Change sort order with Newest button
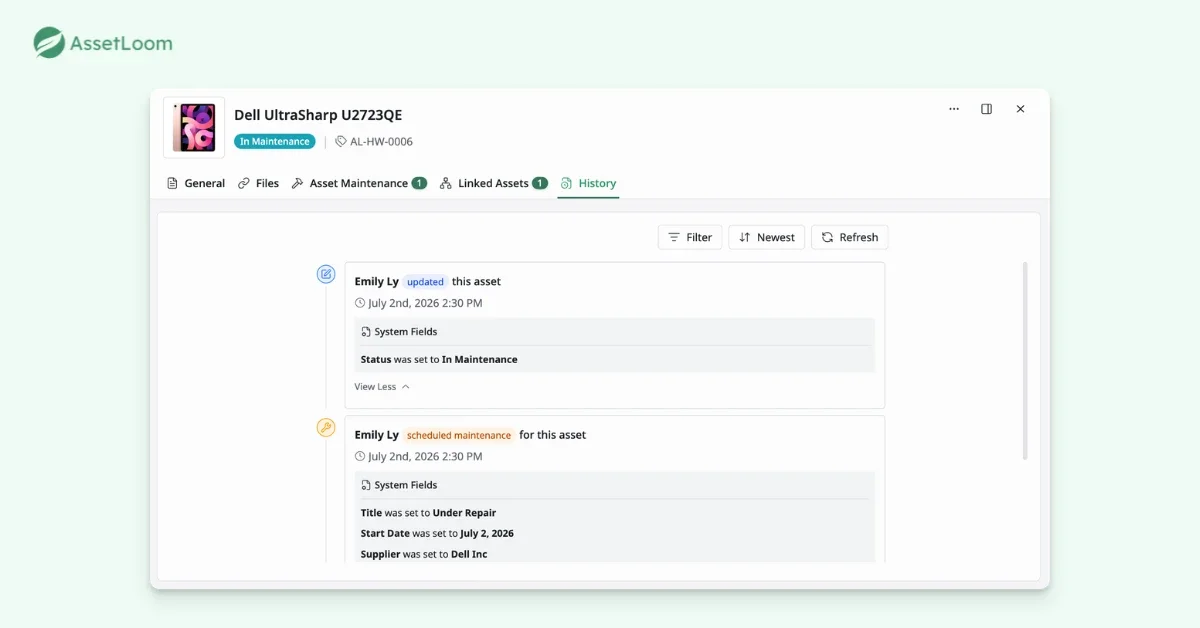 click(766, 237)
